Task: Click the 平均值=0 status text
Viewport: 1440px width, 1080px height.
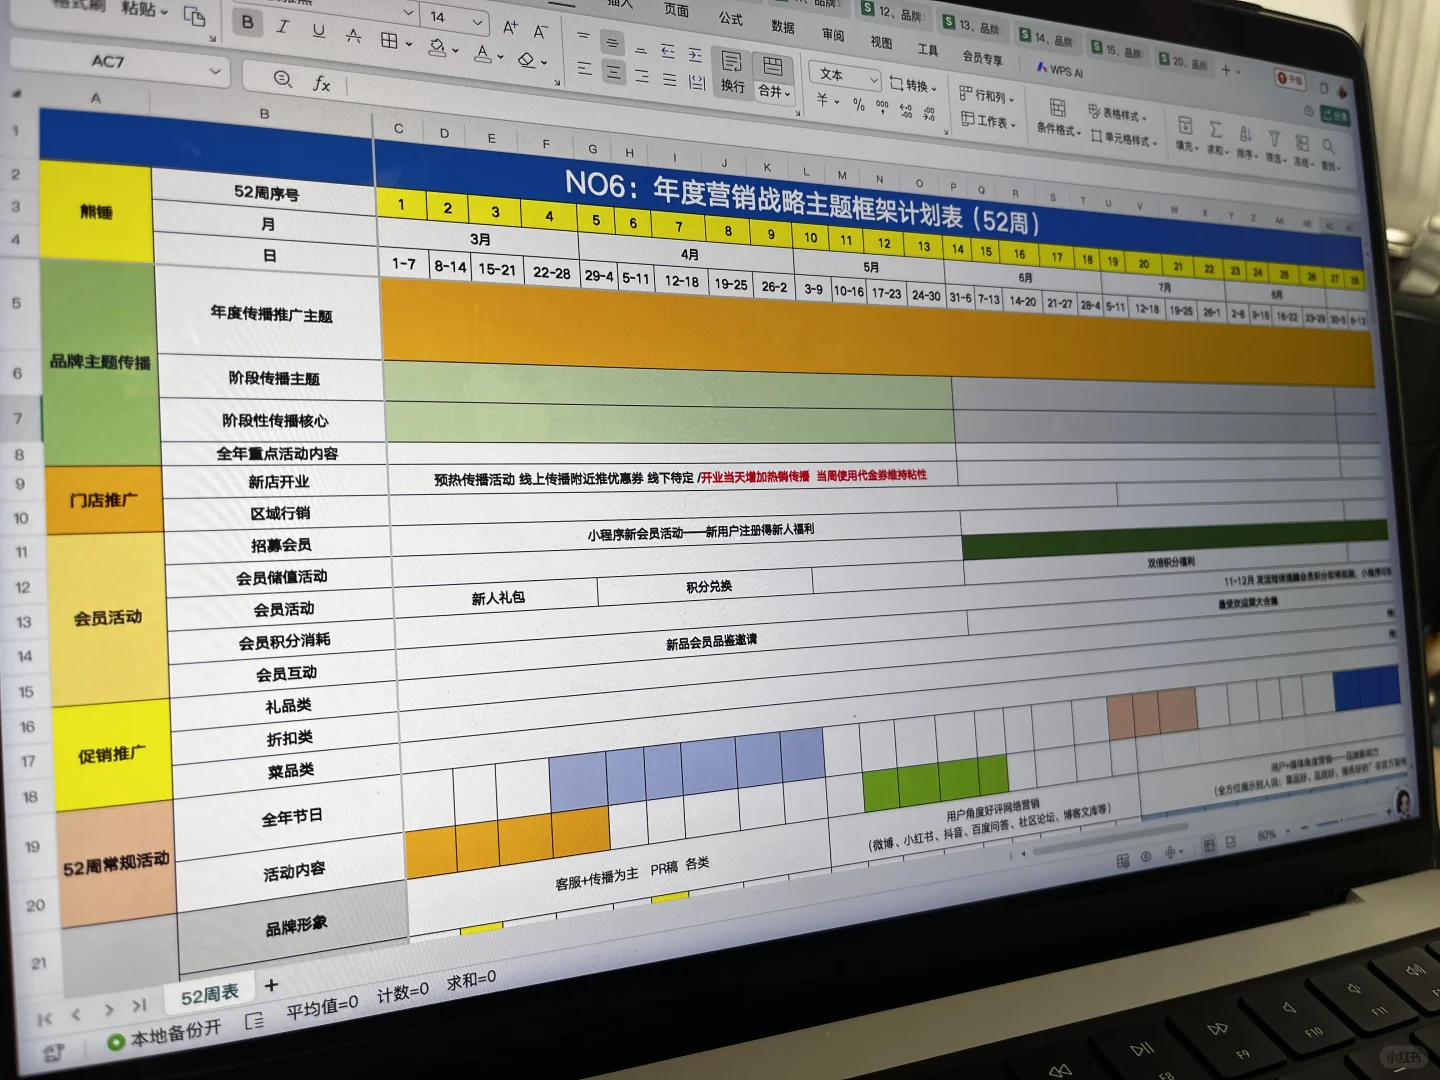Action: click(322, 1007)
